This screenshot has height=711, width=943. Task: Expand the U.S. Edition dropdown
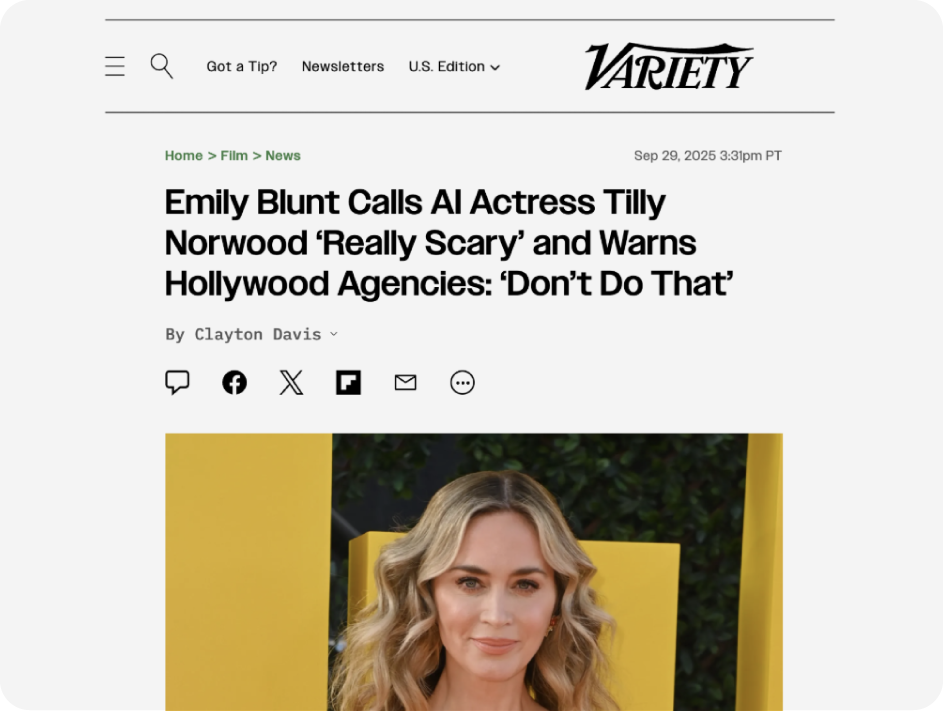pos(454,67)
